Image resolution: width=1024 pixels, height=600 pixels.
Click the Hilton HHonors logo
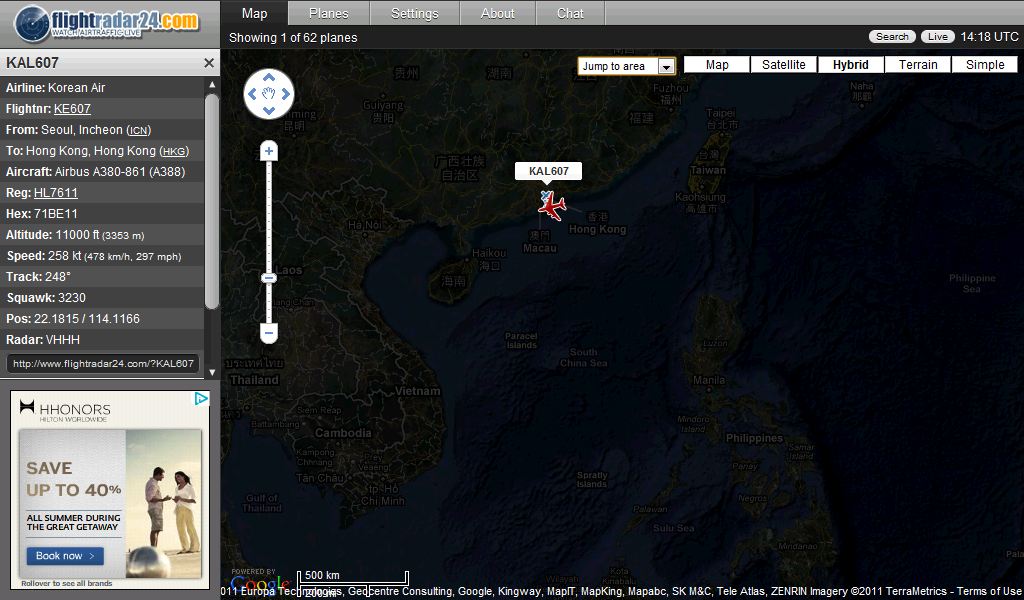coord(65,411)
